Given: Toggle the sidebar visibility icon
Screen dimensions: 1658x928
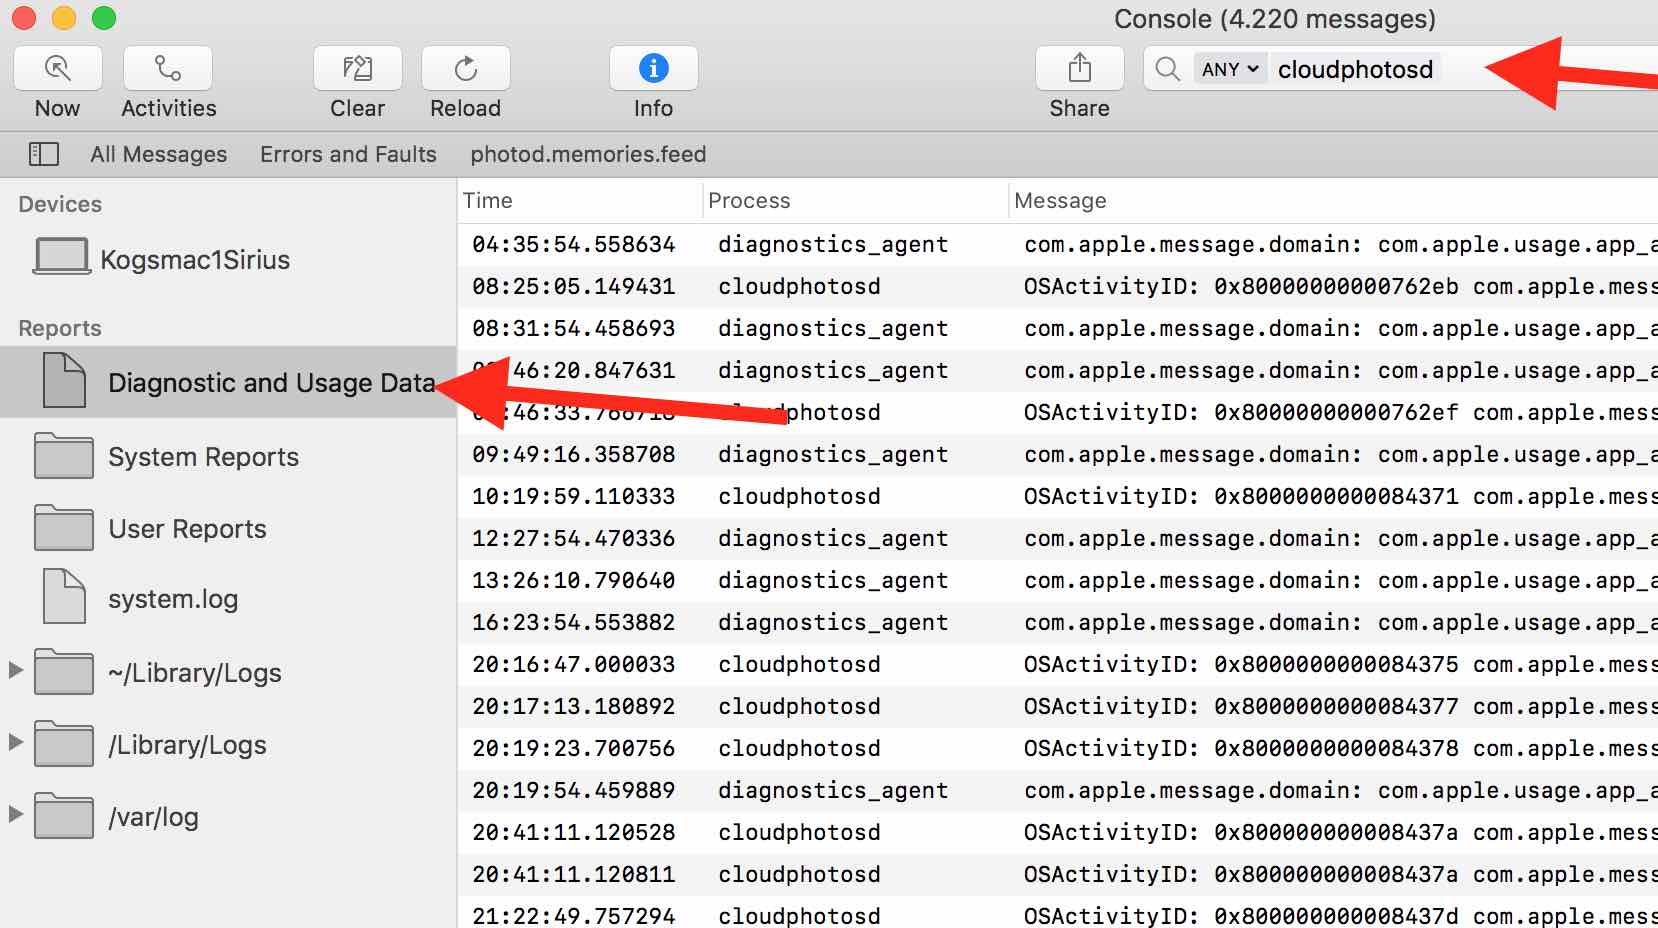Looking at the screenshot, I should coord(44,154).
